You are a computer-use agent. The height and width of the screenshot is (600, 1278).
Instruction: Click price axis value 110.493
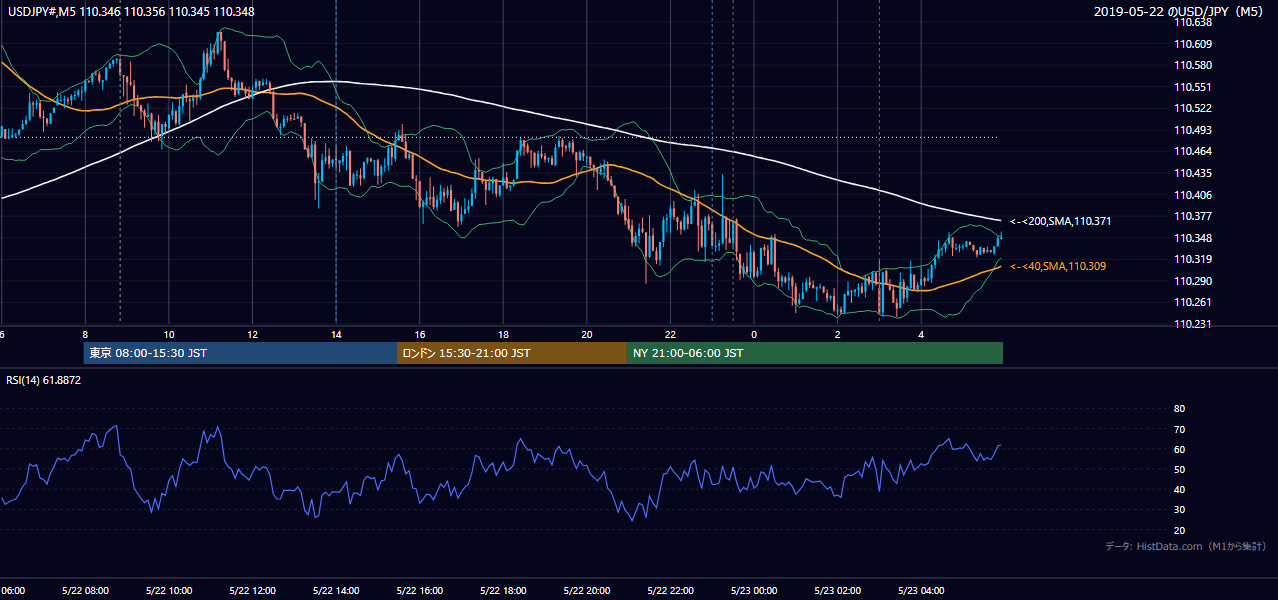point(1194,130)
